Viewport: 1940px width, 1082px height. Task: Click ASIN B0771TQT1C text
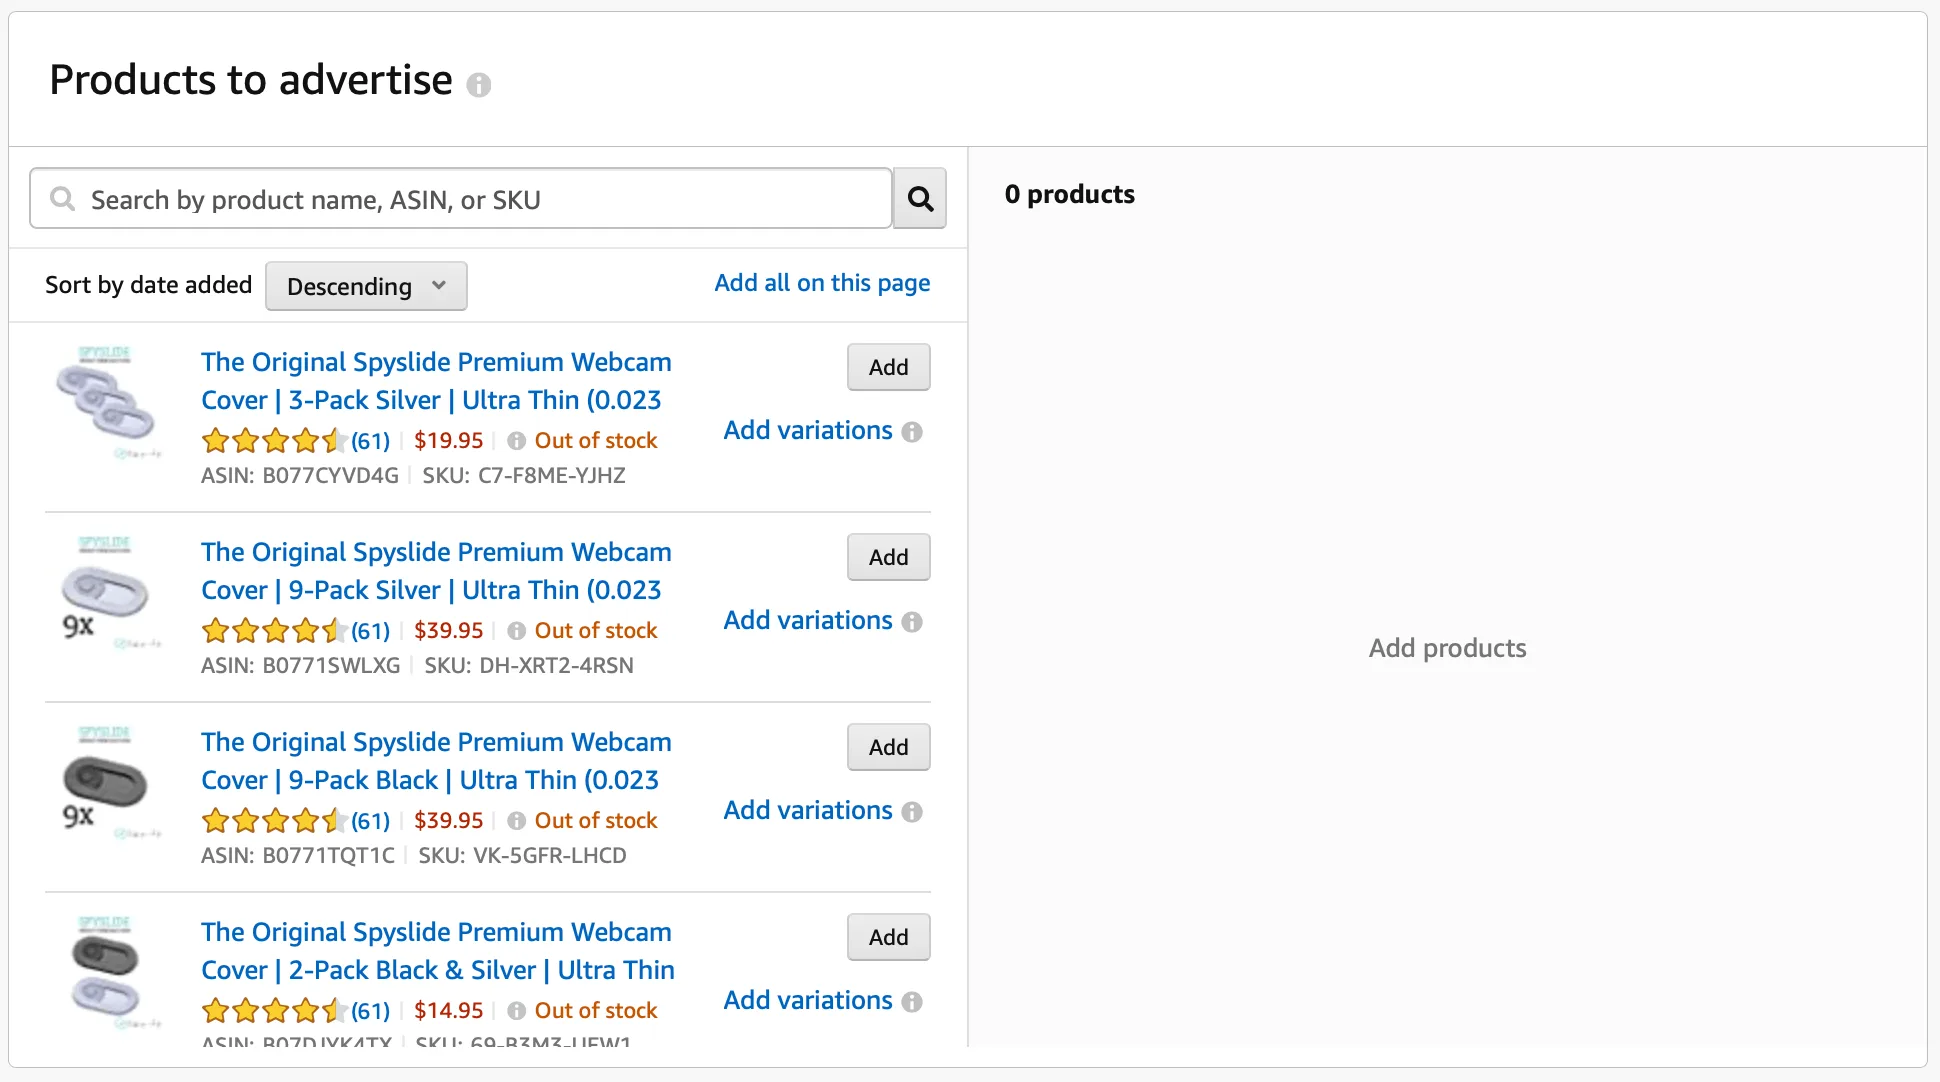tap(298, 856)
